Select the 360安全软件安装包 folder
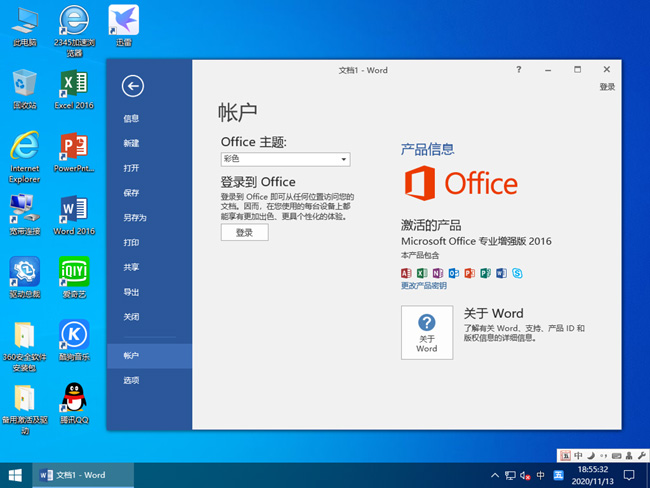This screenshot has width=650, height=488. pos(25,346)
